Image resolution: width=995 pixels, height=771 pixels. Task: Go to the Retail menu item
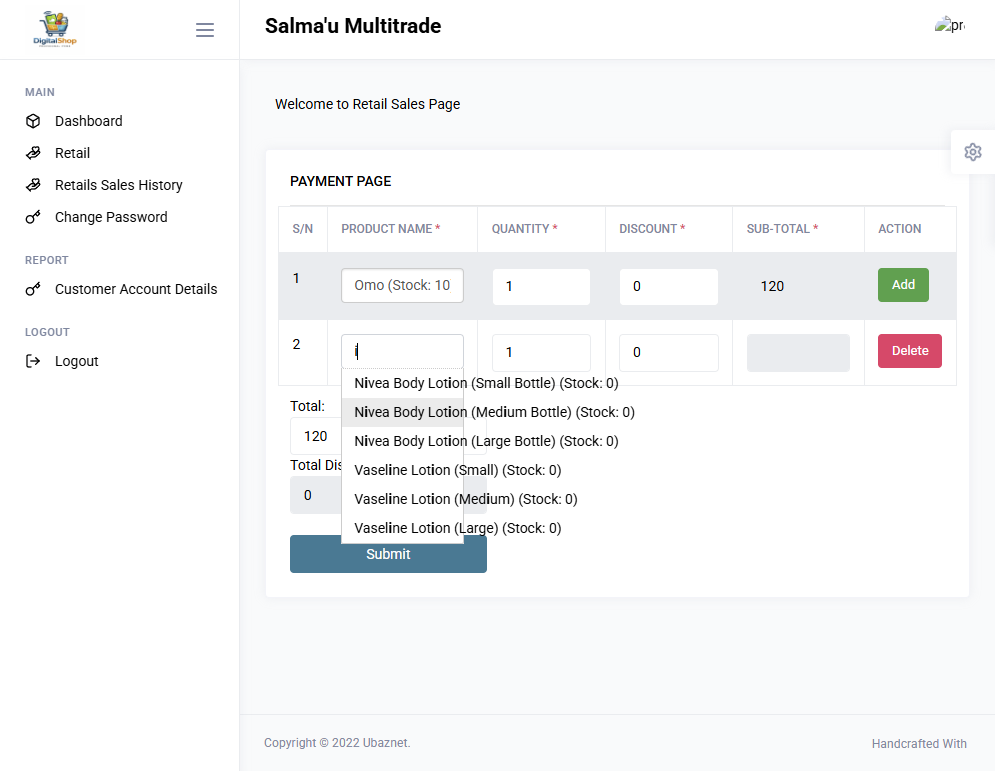pyautogui.click(x=72, y=153)
